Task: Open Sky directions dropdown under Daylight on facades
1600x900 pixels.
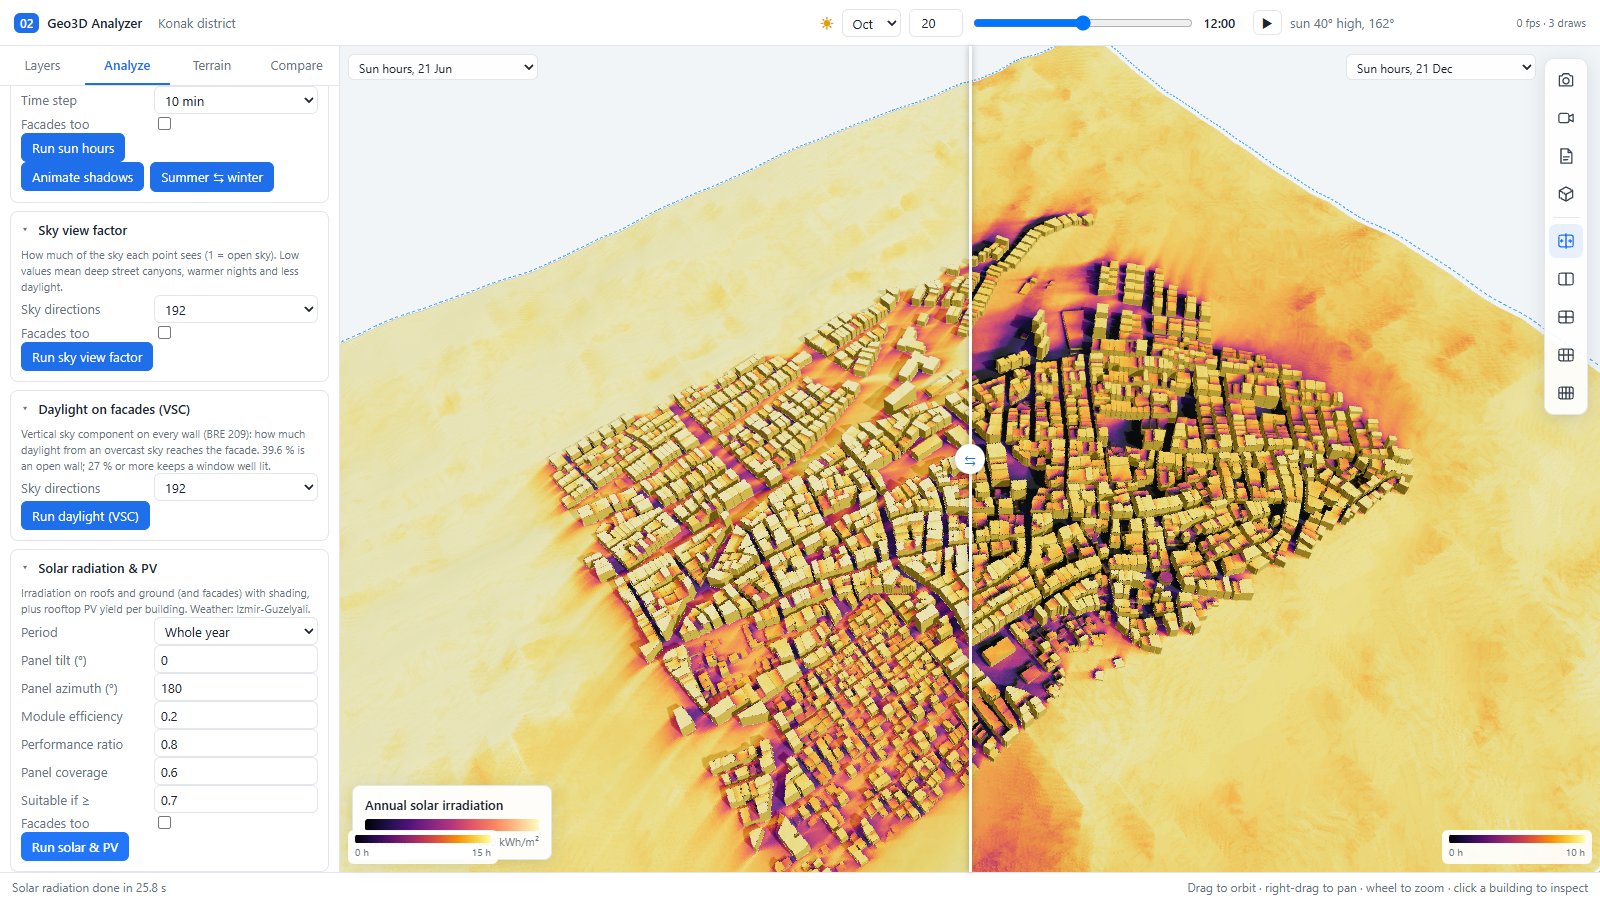Action: [x=236, y=488]
